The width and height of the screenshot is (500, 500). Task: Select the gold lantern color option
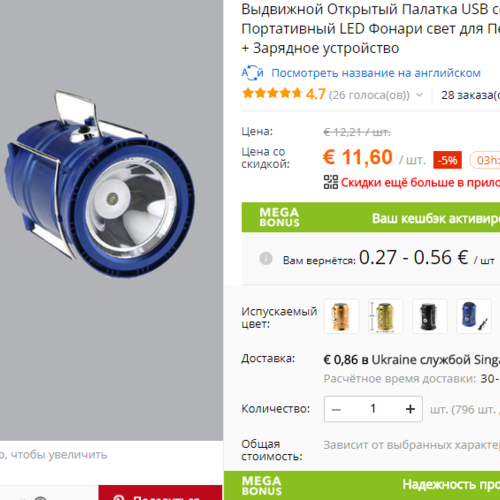coord(341,316)
